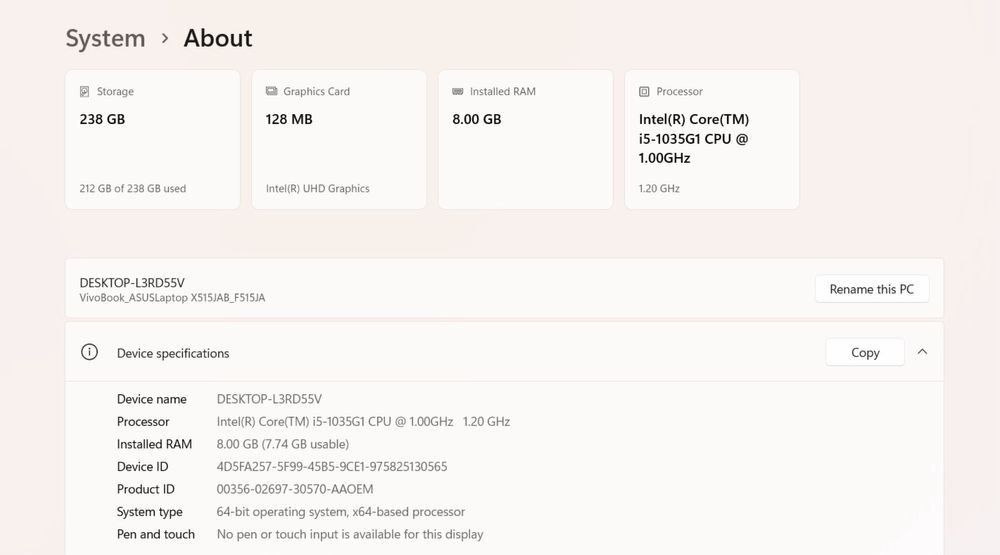This screenshot has height=555, width=1000.
Task: Click the VivoBook_ASUSLaptop model name text
Action: point(172,298)
